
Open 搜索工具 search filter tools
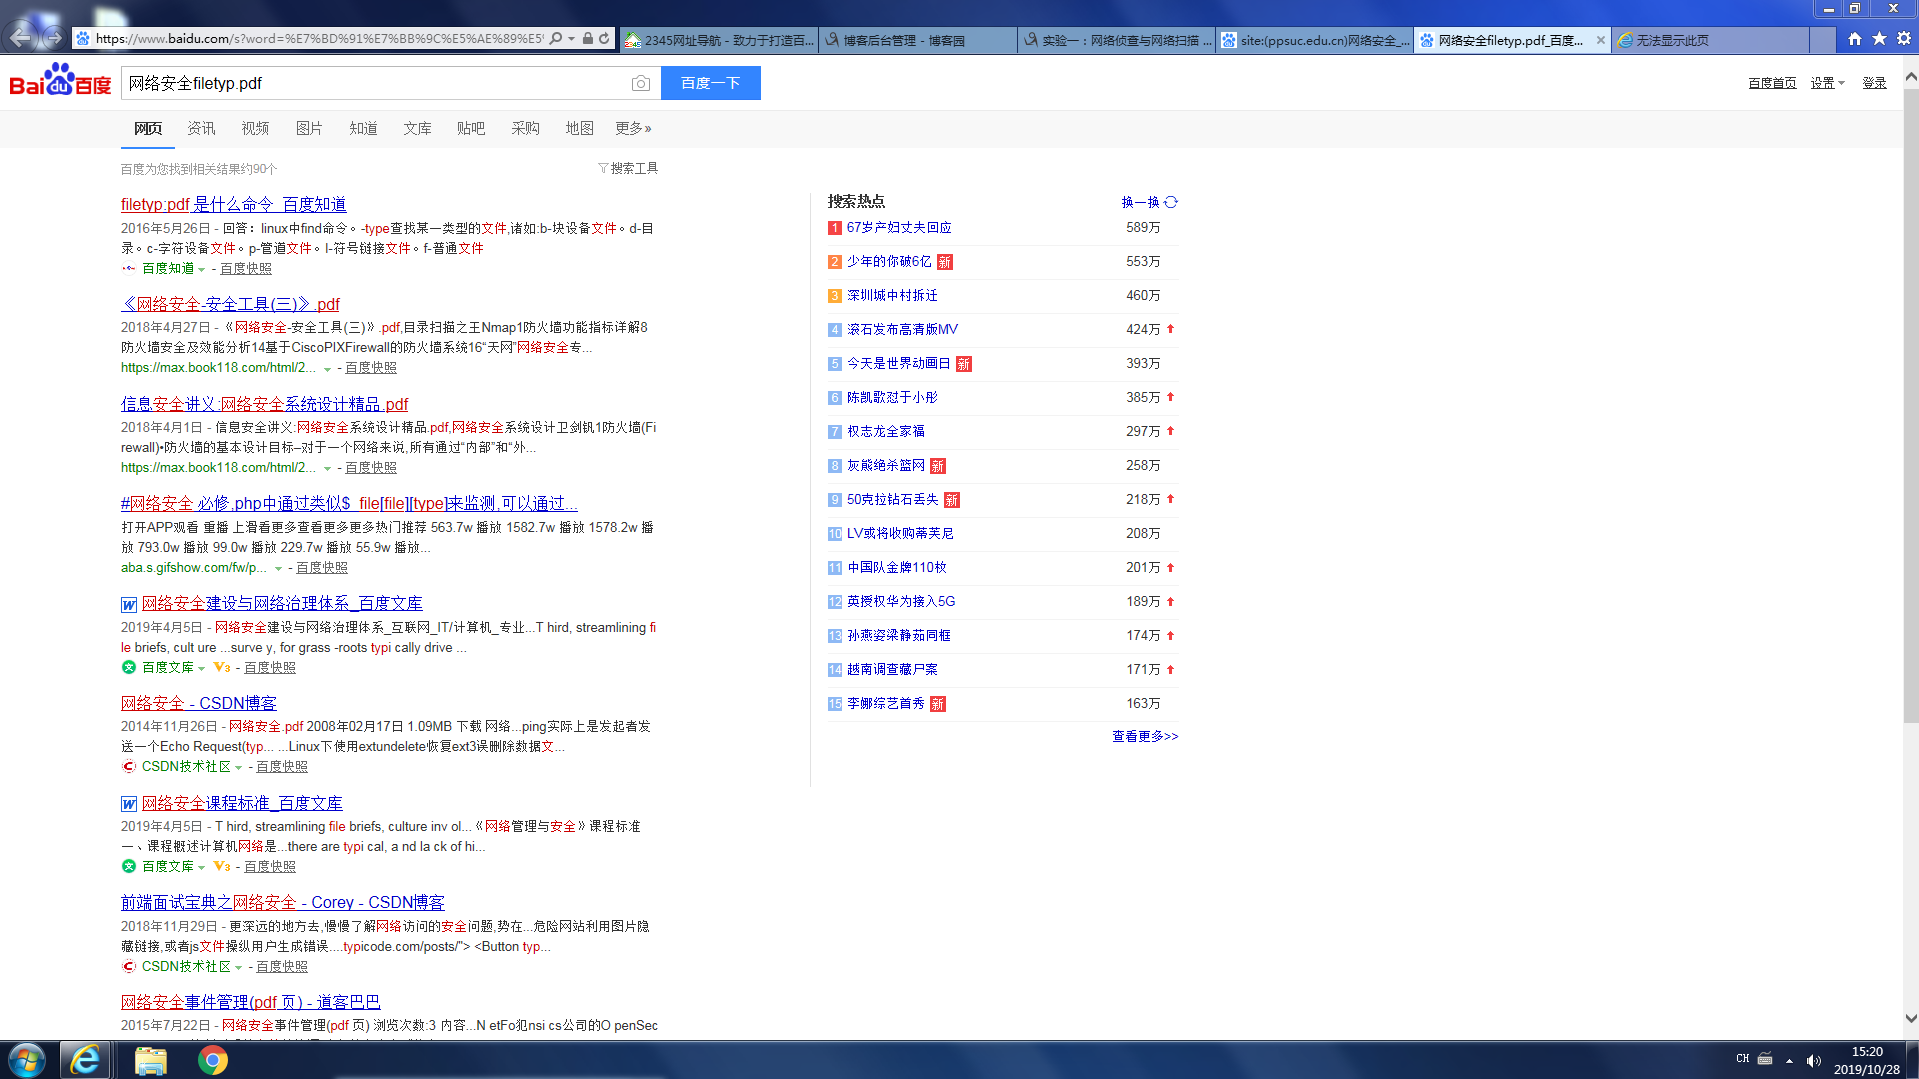(628, 169)
